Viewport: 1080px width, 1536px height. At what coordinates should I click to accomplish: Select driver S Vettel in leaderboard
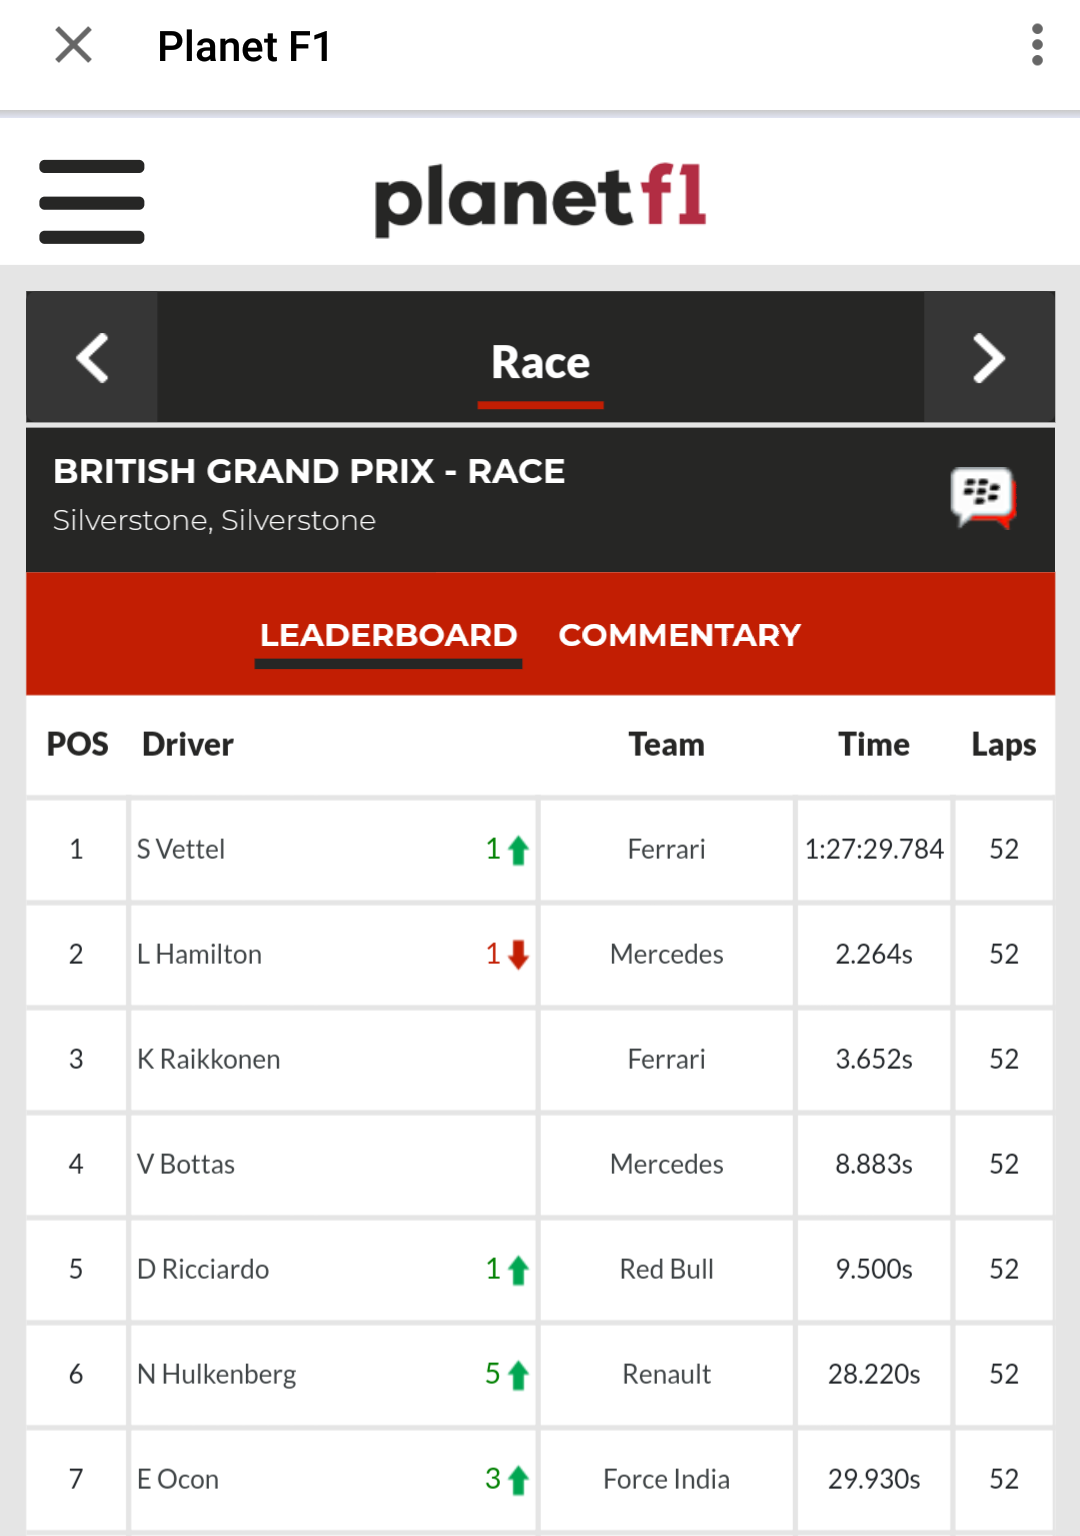click(181, 850)
